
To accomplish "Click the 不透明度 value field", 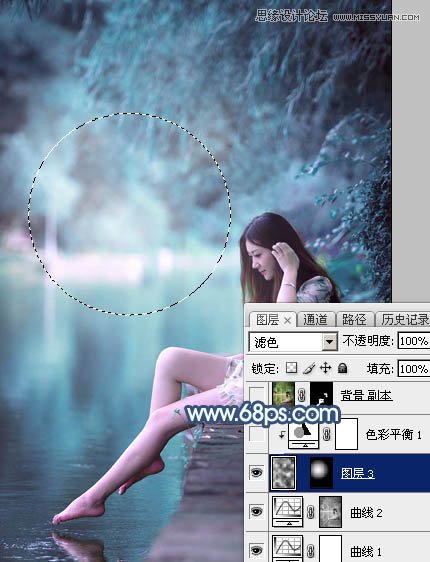I will pyautogui.click(x=414, y=341).
